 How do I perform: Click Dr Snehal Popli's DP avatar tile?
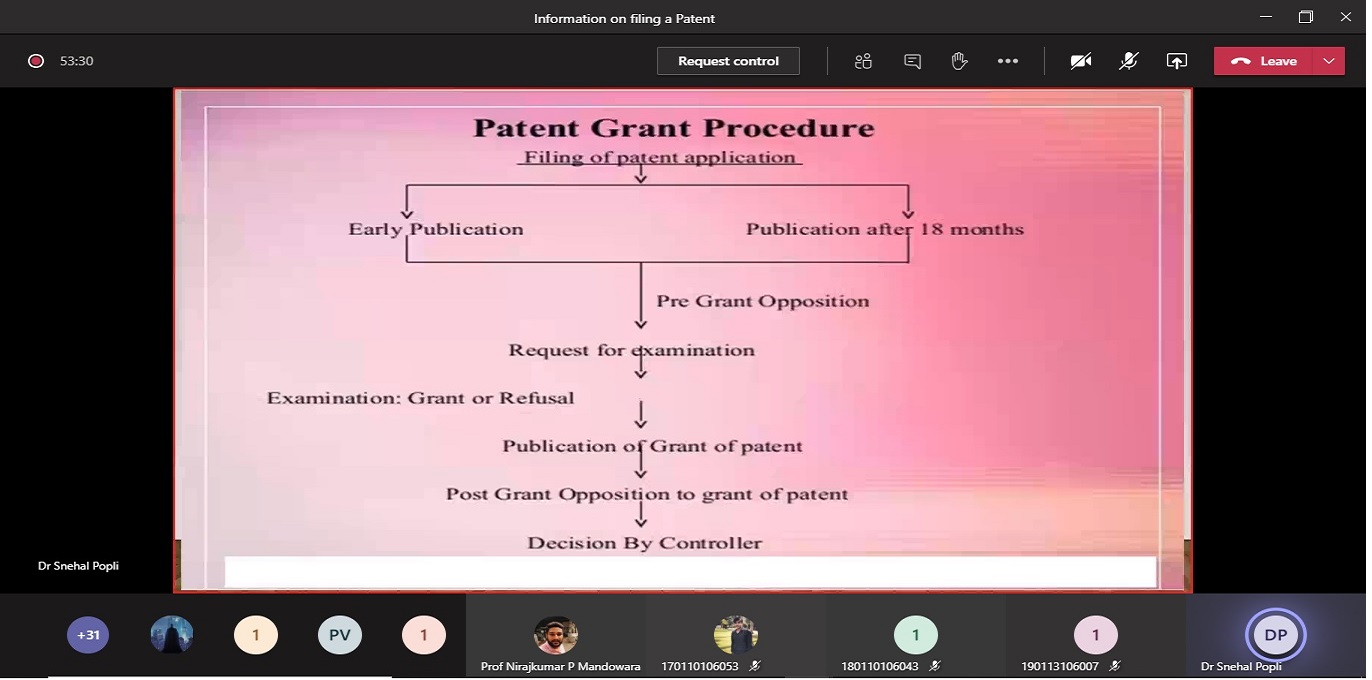pos(1275,636)
